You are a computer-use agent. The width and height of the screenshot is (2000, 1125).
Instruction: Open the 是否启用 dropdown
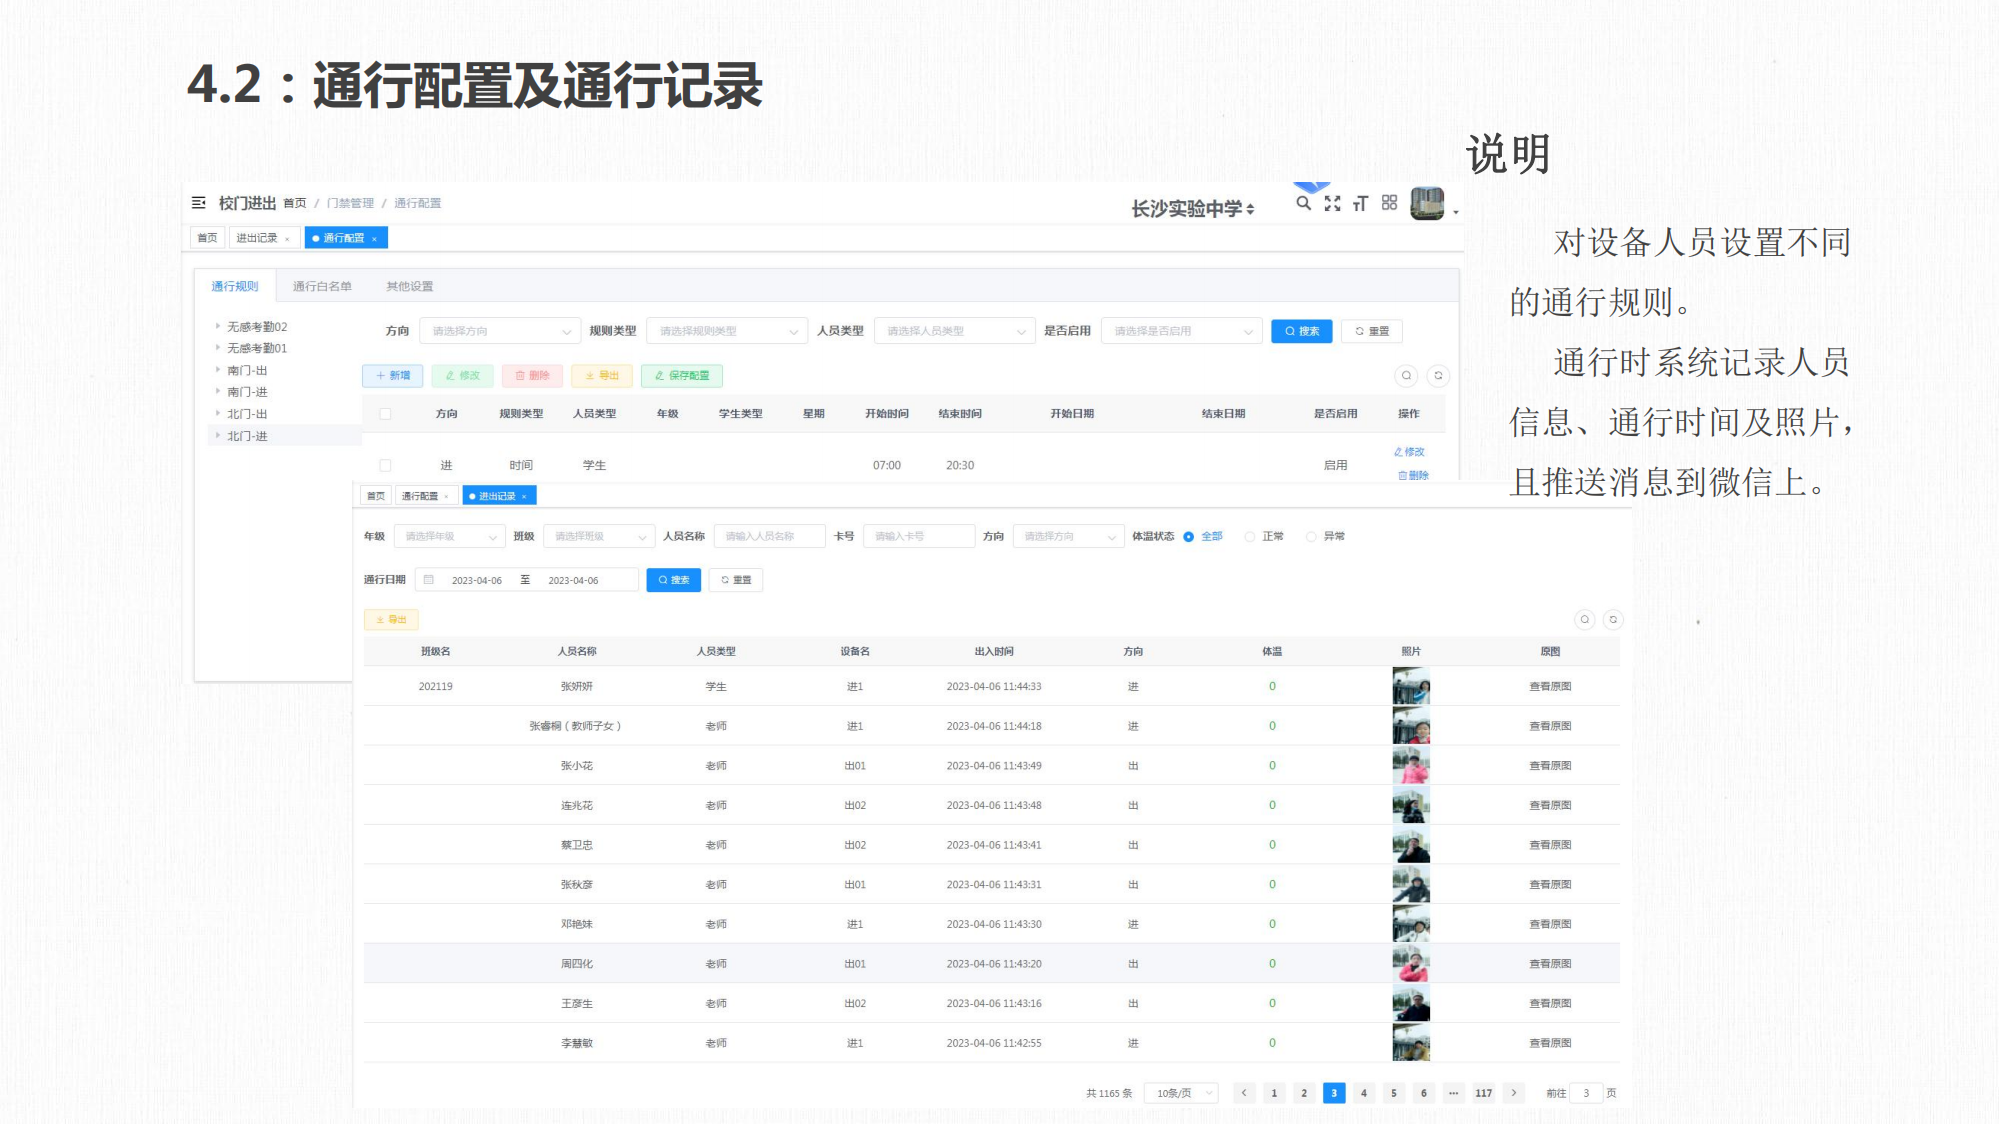(1181, 331)
